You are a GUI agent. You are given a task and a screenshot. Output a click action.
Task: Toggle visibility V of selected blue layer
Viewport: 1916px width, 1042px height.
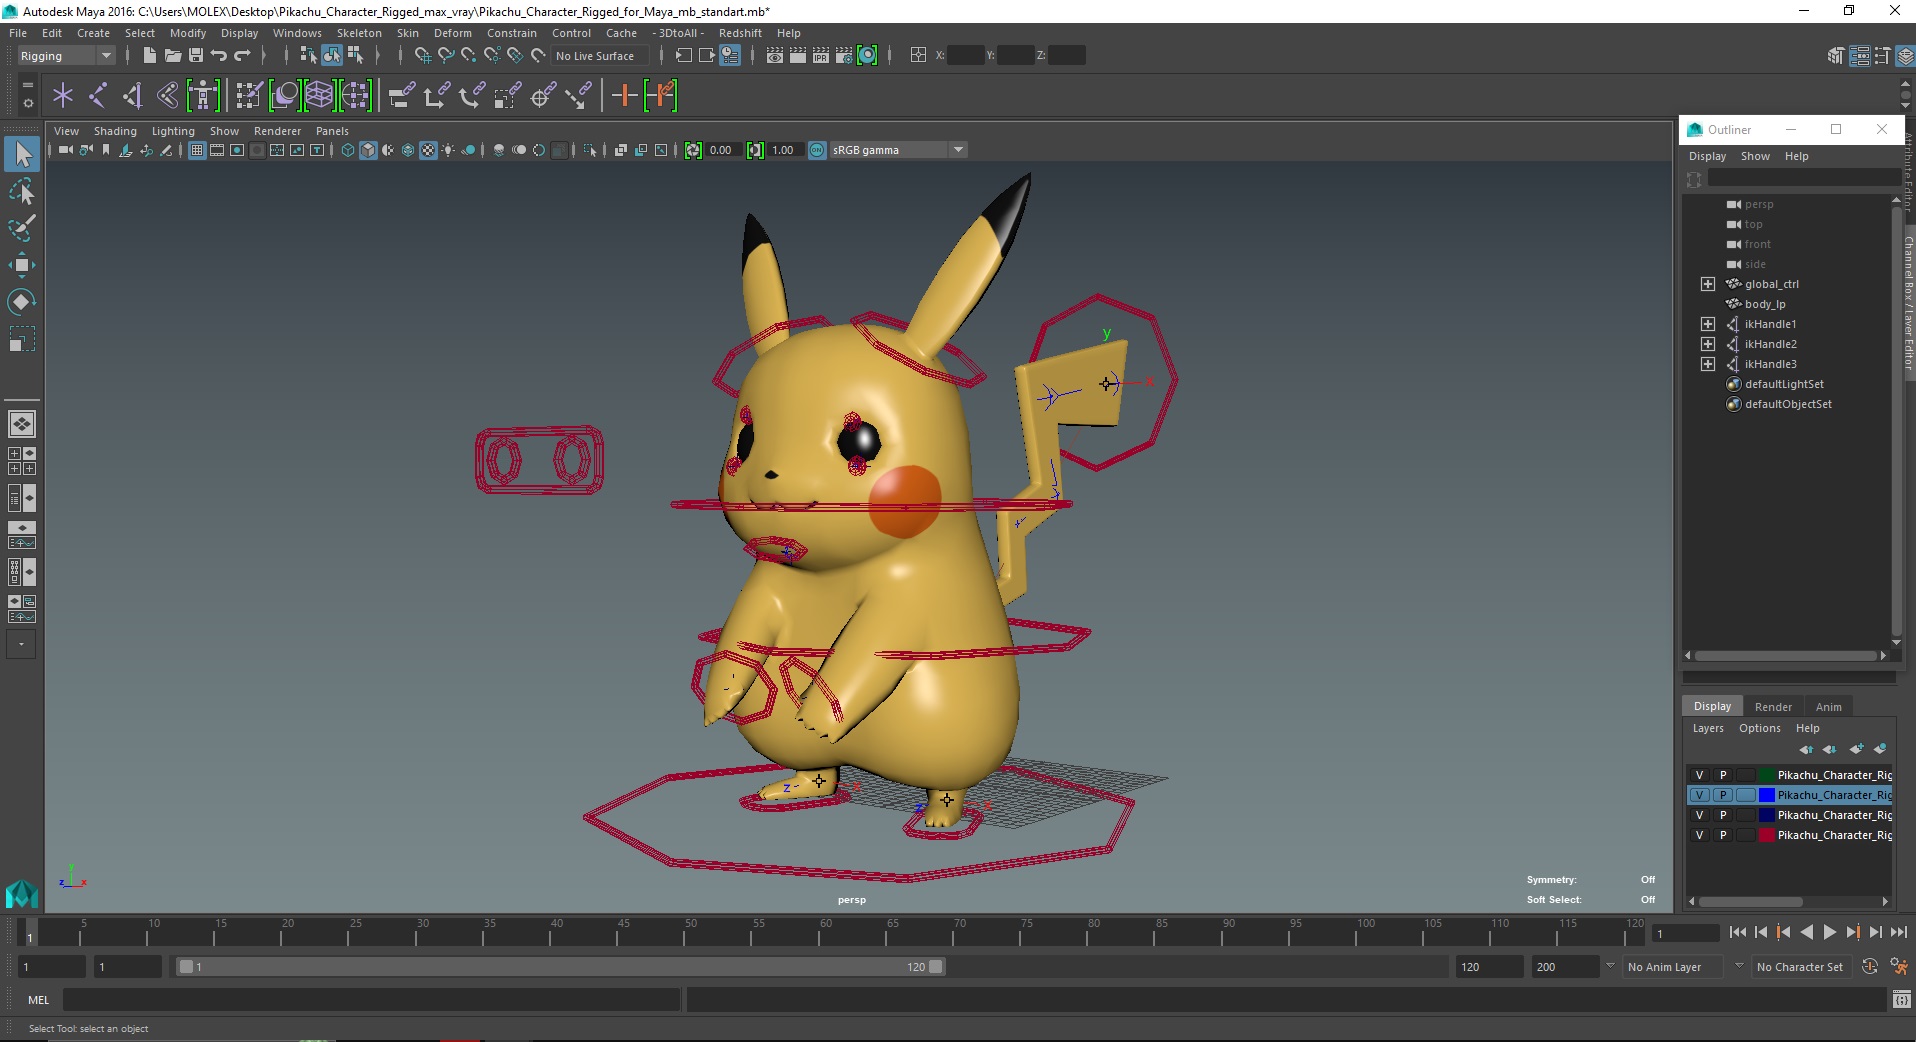[x=1699, y=795]
